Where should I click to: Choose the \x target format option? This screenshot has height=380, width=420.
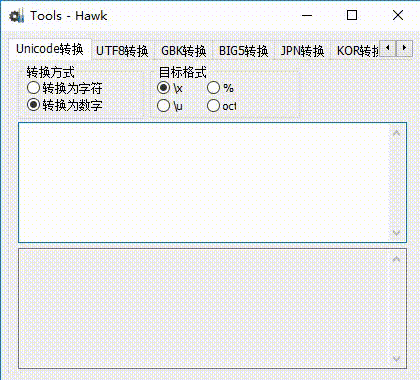pos(170,88)
